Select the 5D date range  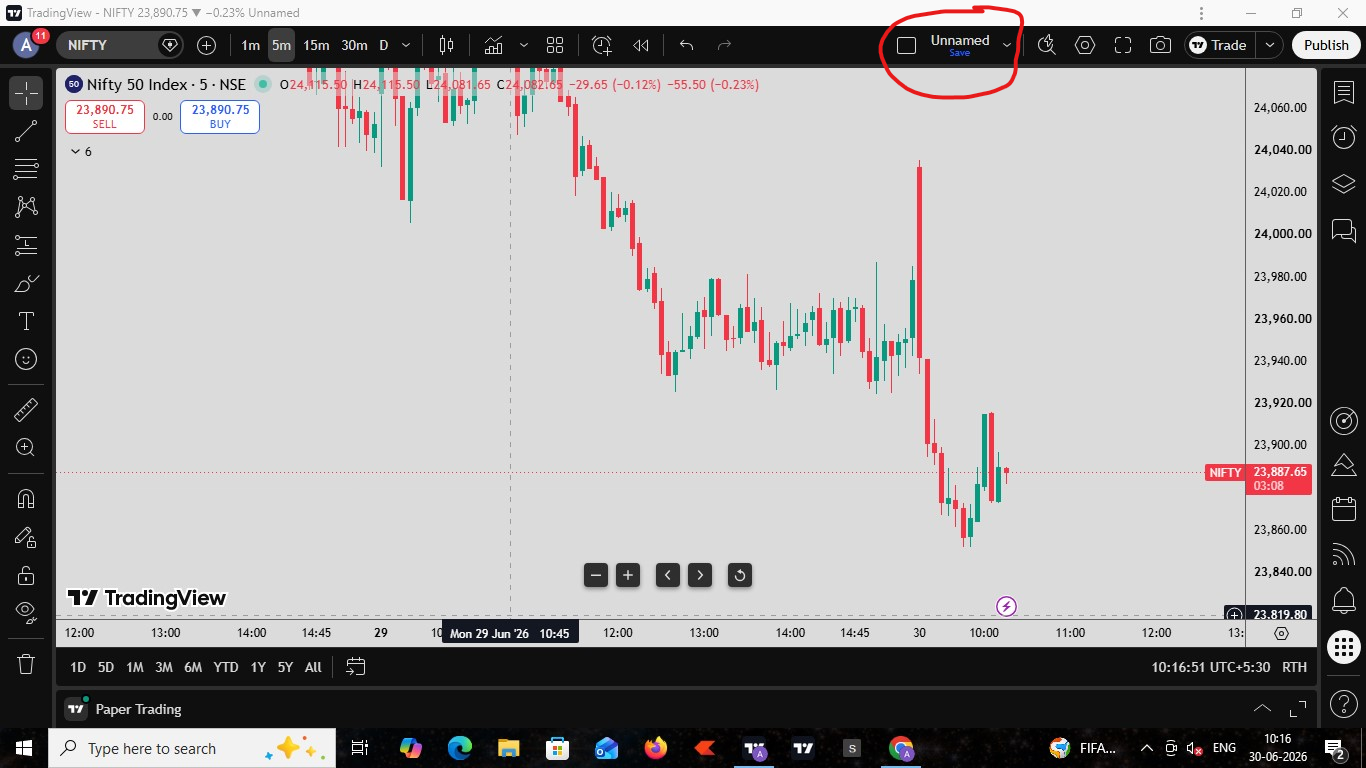pos(106,667)
